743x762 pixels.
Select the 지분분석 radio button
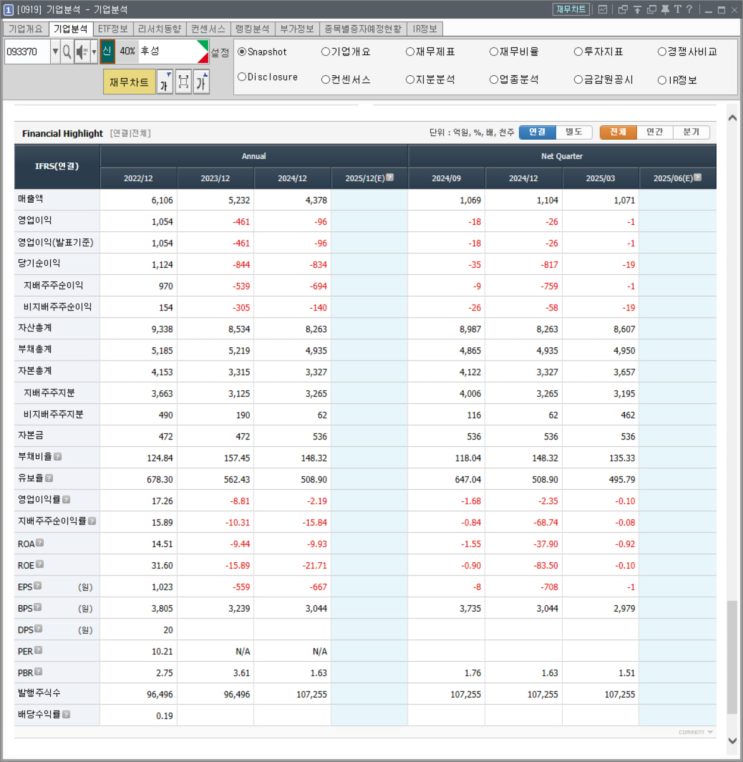pyautogui.click(x=410, y=80)
